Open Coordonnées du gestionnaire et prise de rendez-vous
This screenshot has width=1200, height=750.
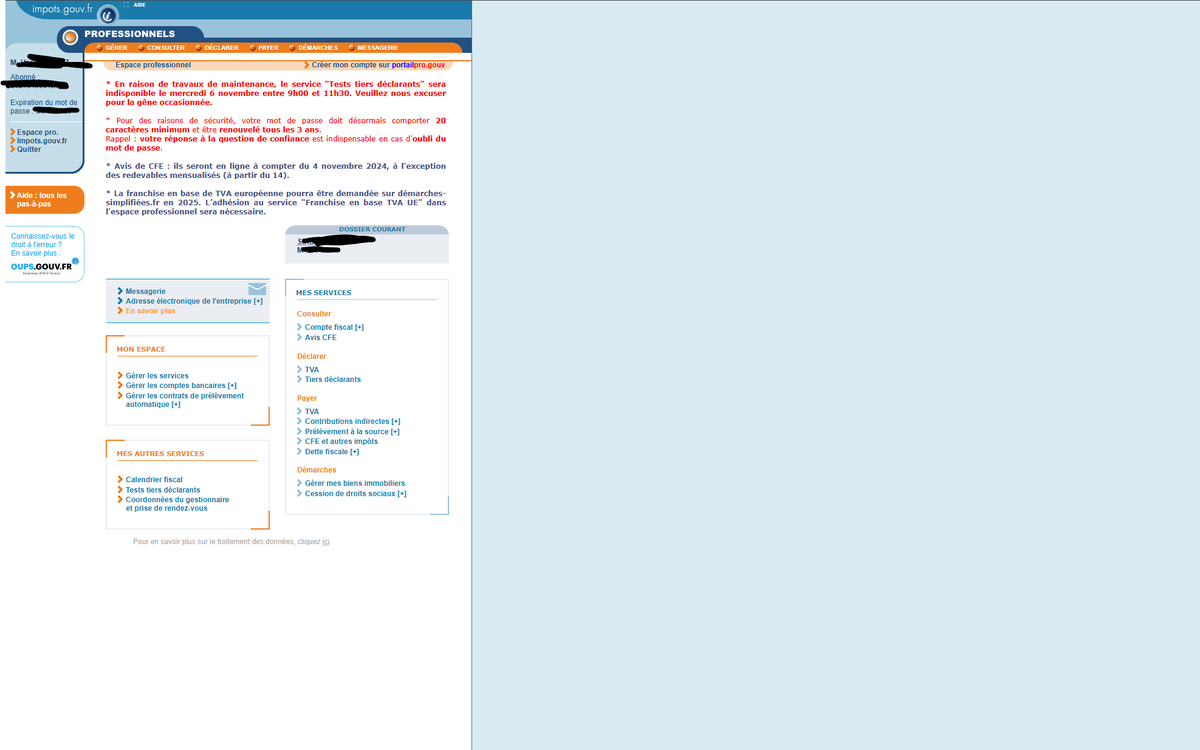coord(177,504)
